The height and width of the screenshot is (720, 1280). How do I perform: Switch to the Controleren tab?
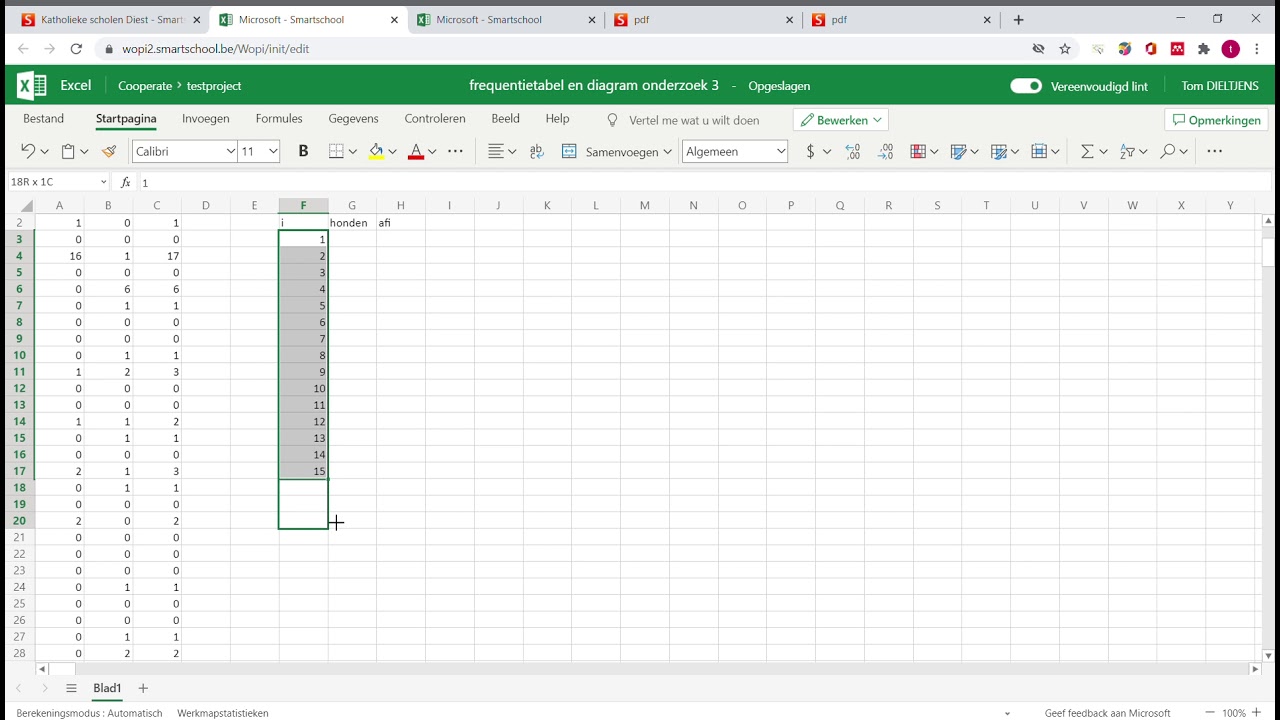(x=435, y=119)
